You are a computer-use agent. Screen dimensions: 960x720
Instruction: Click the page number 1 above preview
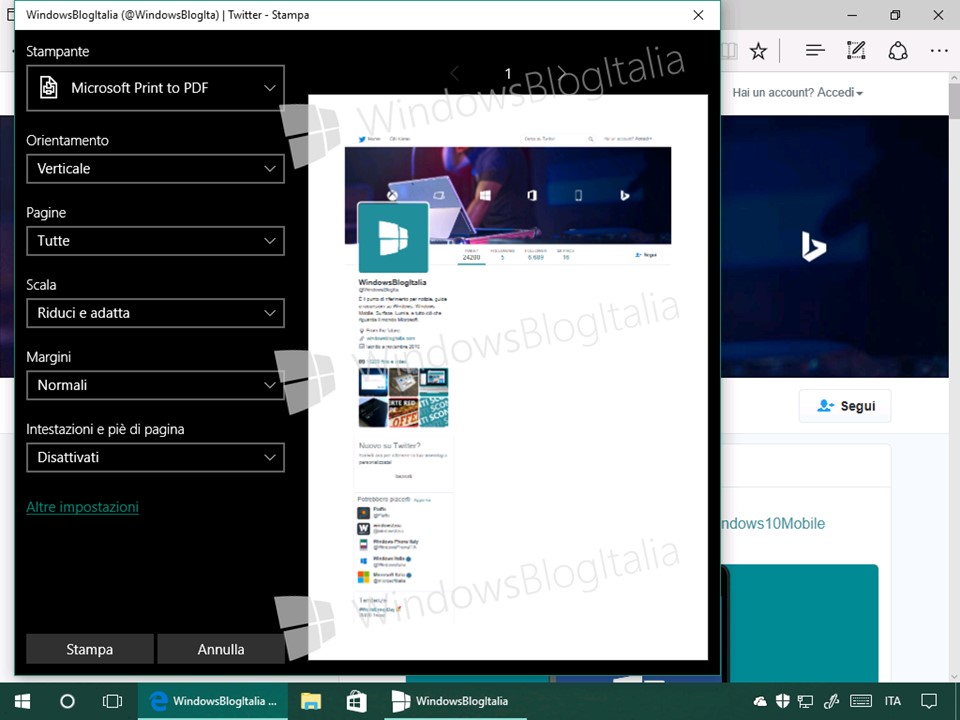[x=508, y=73]
